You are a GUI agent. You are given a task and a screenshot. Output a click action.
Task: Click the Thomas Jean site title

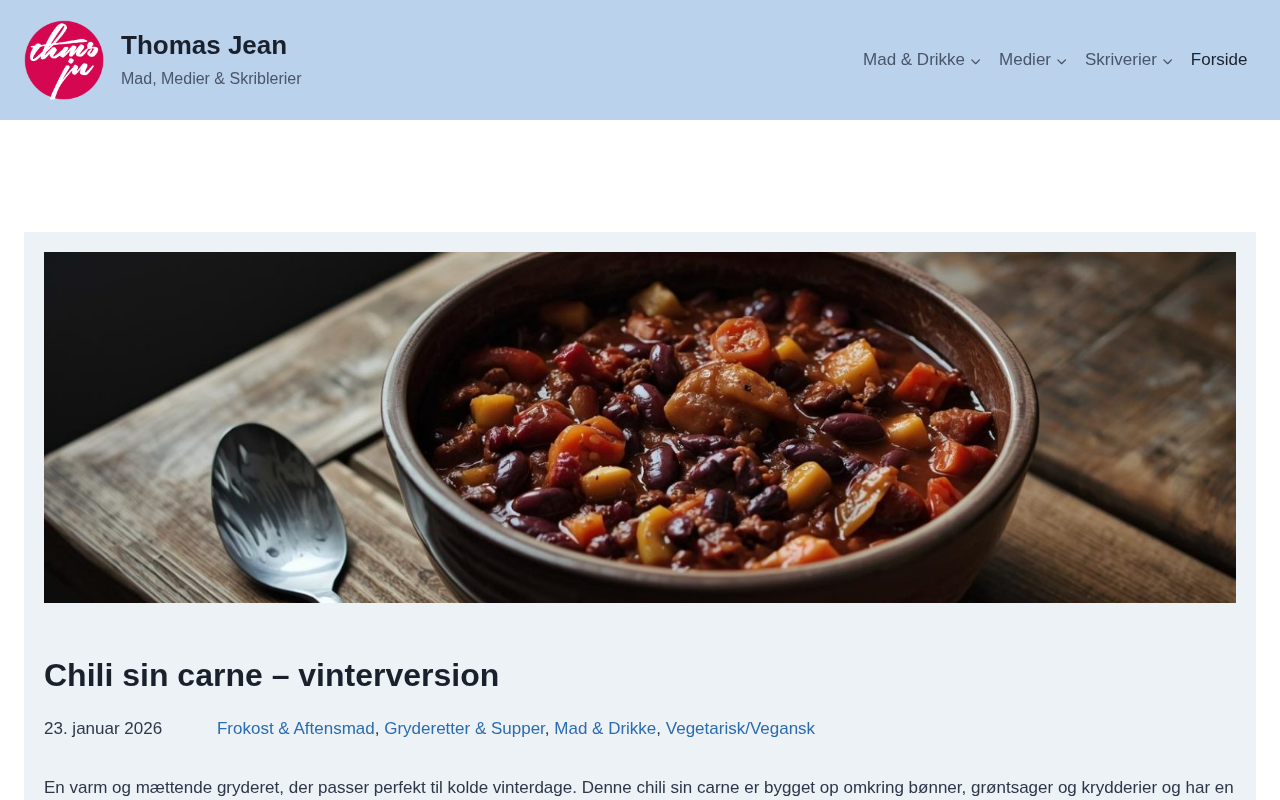point(204,45)
